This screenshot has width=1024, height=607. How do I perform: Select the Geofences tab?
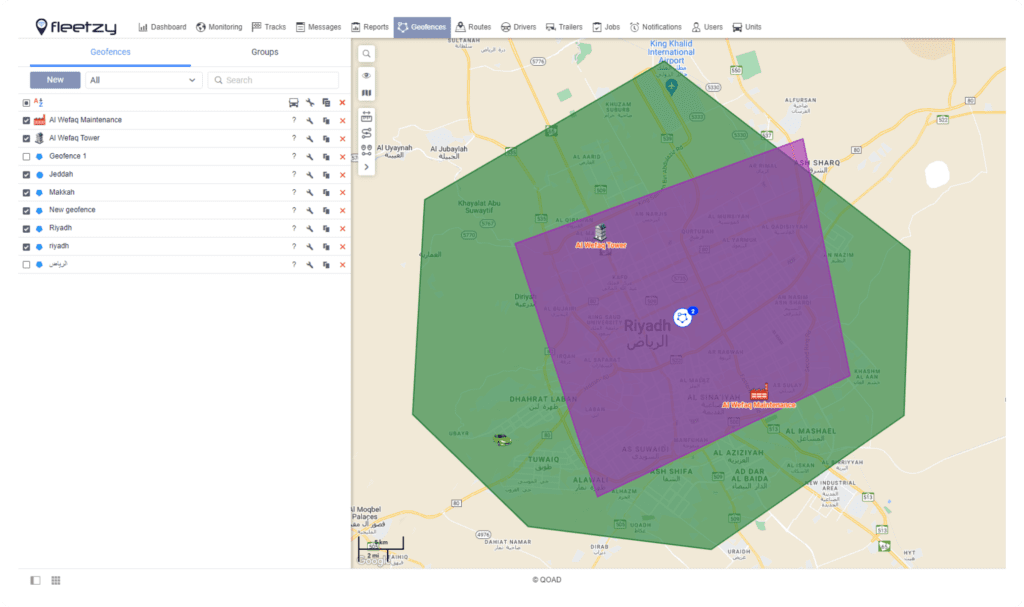point(110,52)
